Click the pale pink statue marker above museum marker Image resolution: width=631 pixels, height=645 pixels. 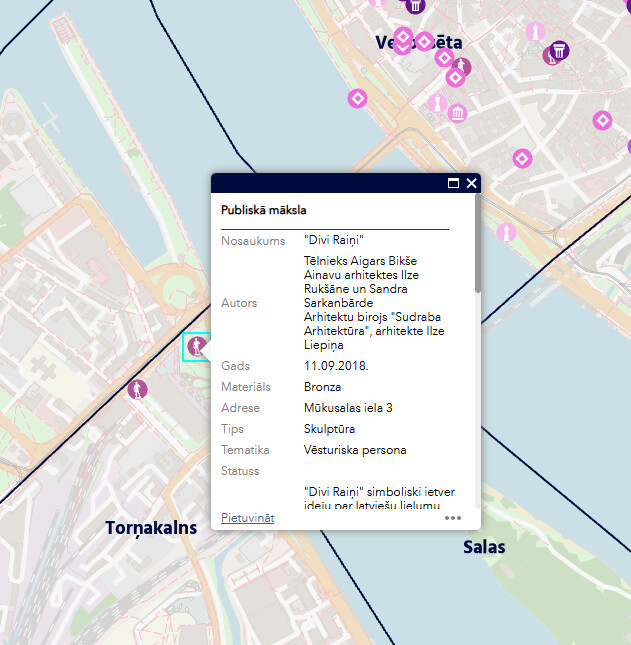point(436,103)
